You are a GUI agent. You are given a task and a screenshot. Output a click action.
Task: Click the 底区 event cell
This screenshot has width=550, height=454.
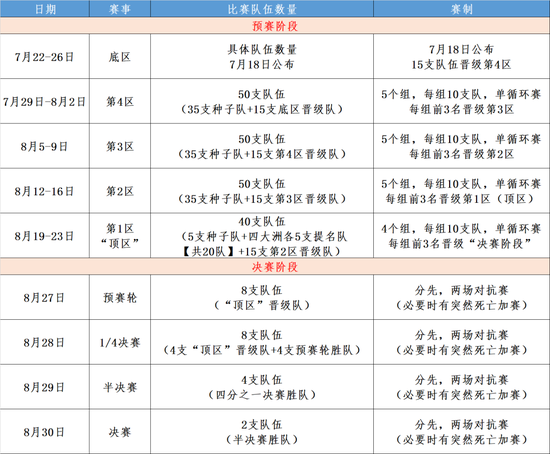120,56
